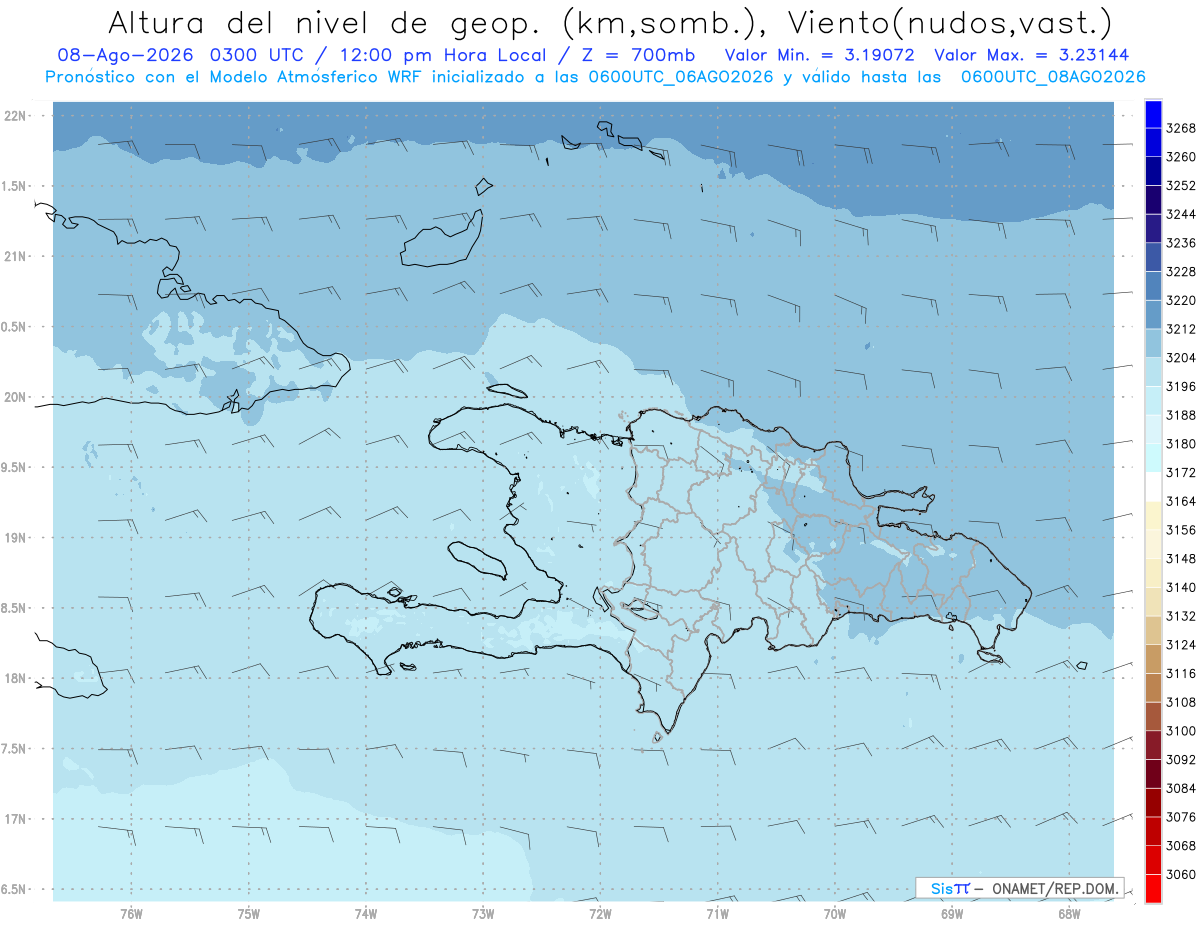Click the 3204 color scale label
1200x927 pixels.
[1181, 358]
